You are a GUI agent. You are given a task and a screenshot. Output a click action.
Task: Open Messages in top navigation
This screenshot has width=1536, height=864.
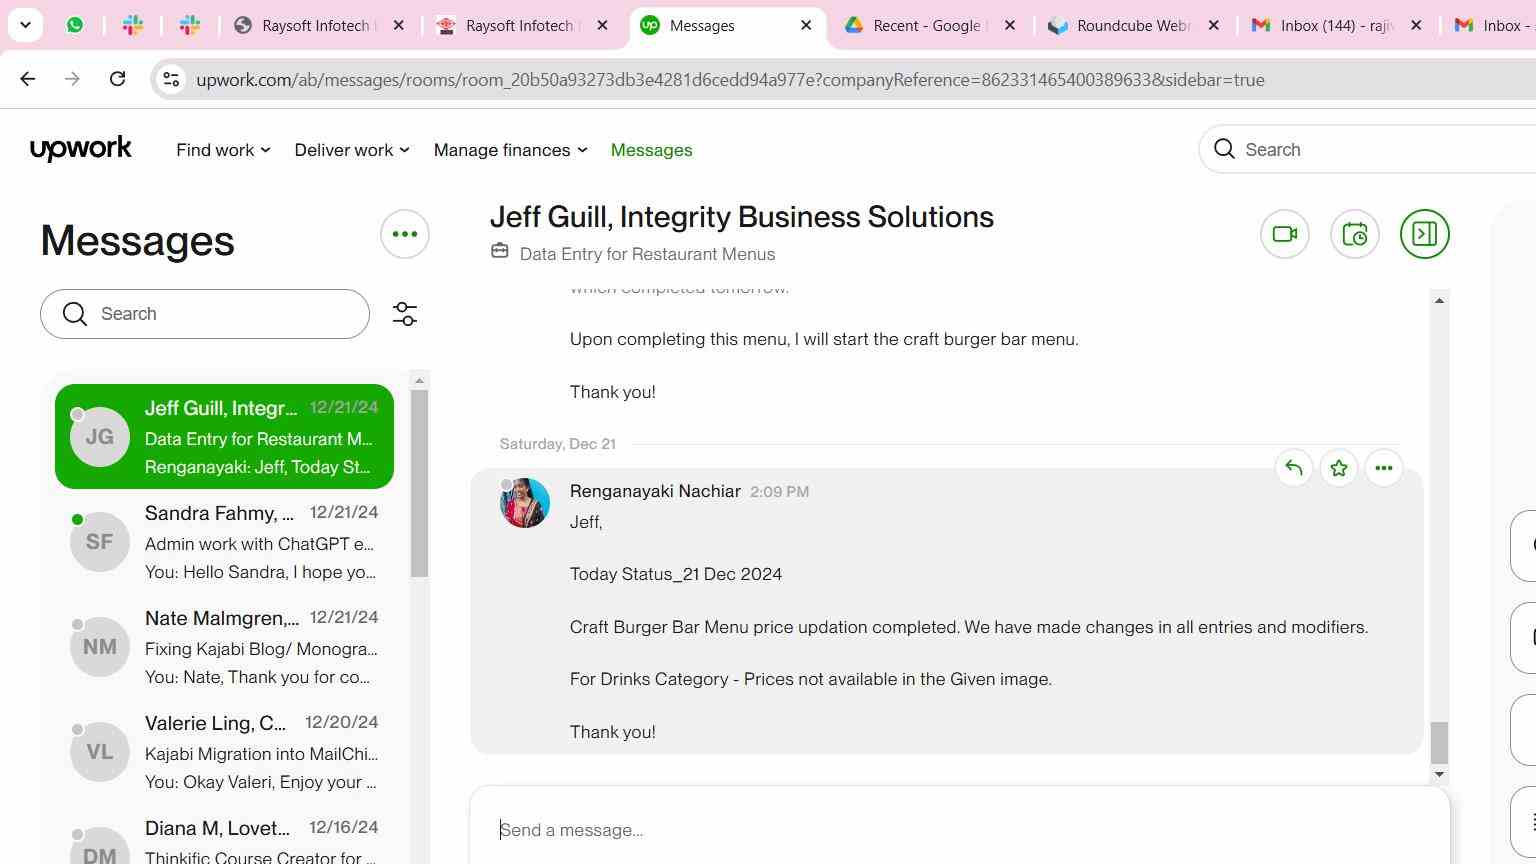tap(651, 150)
